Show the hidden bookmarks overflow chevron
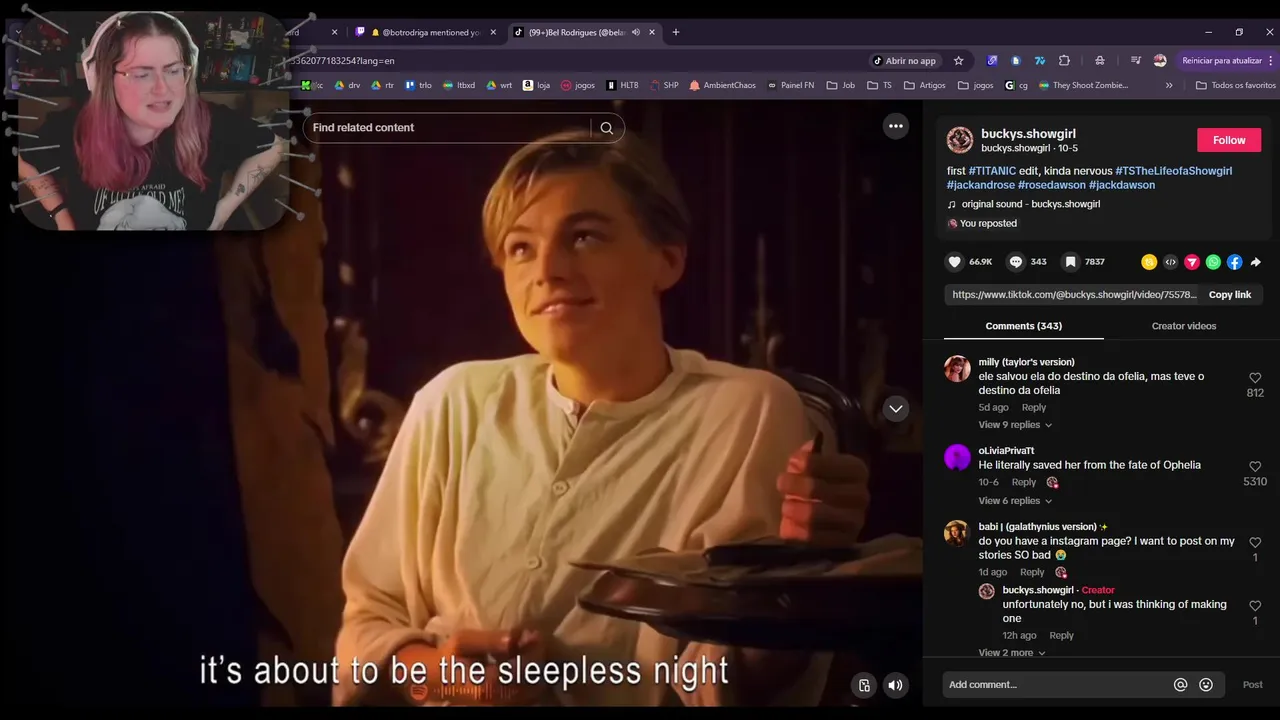Viewport: 1280px width, 720px height. point(1169,85)
